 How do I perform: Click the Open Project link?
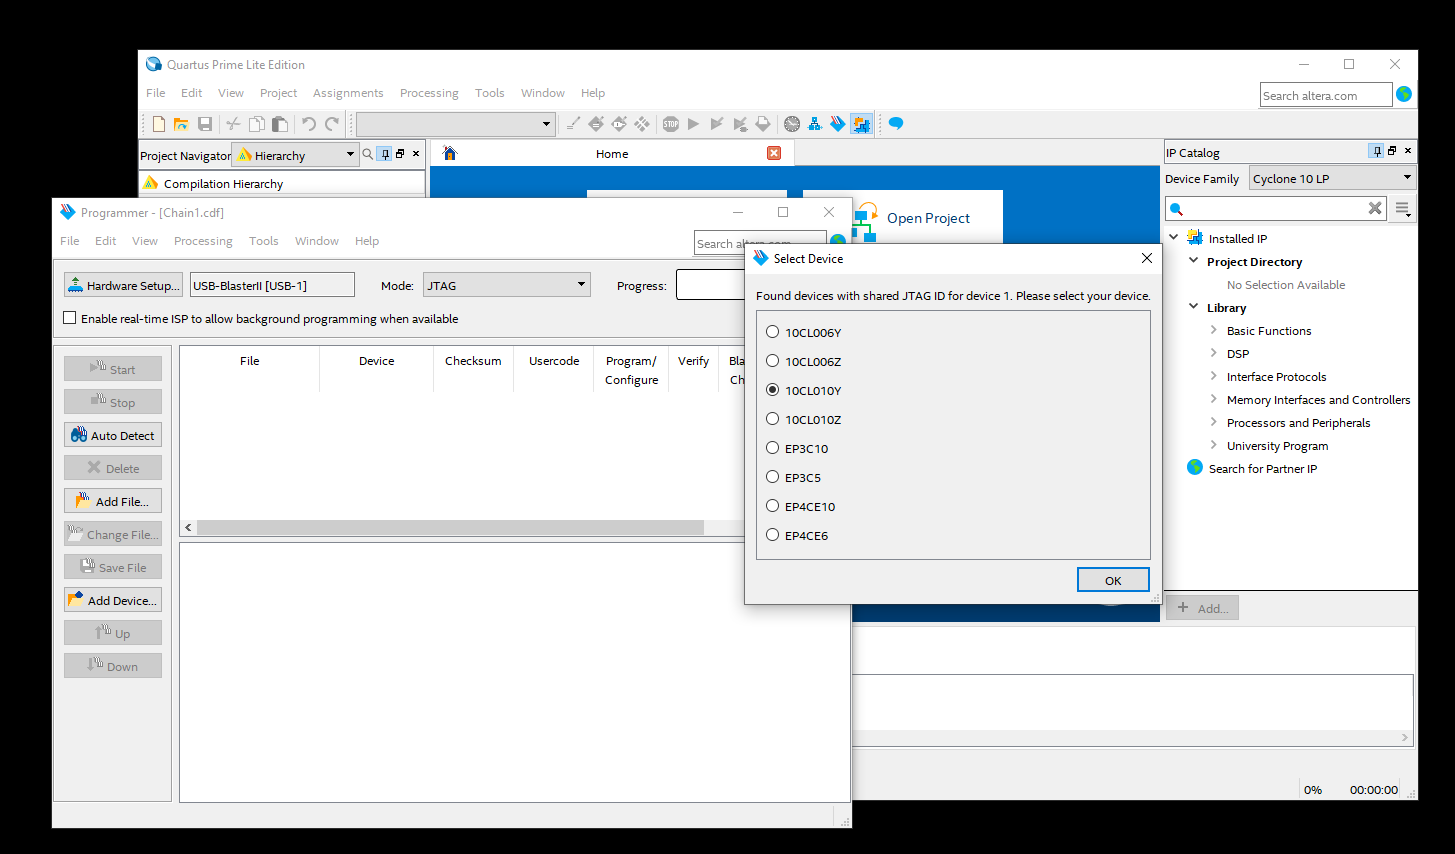928,218
